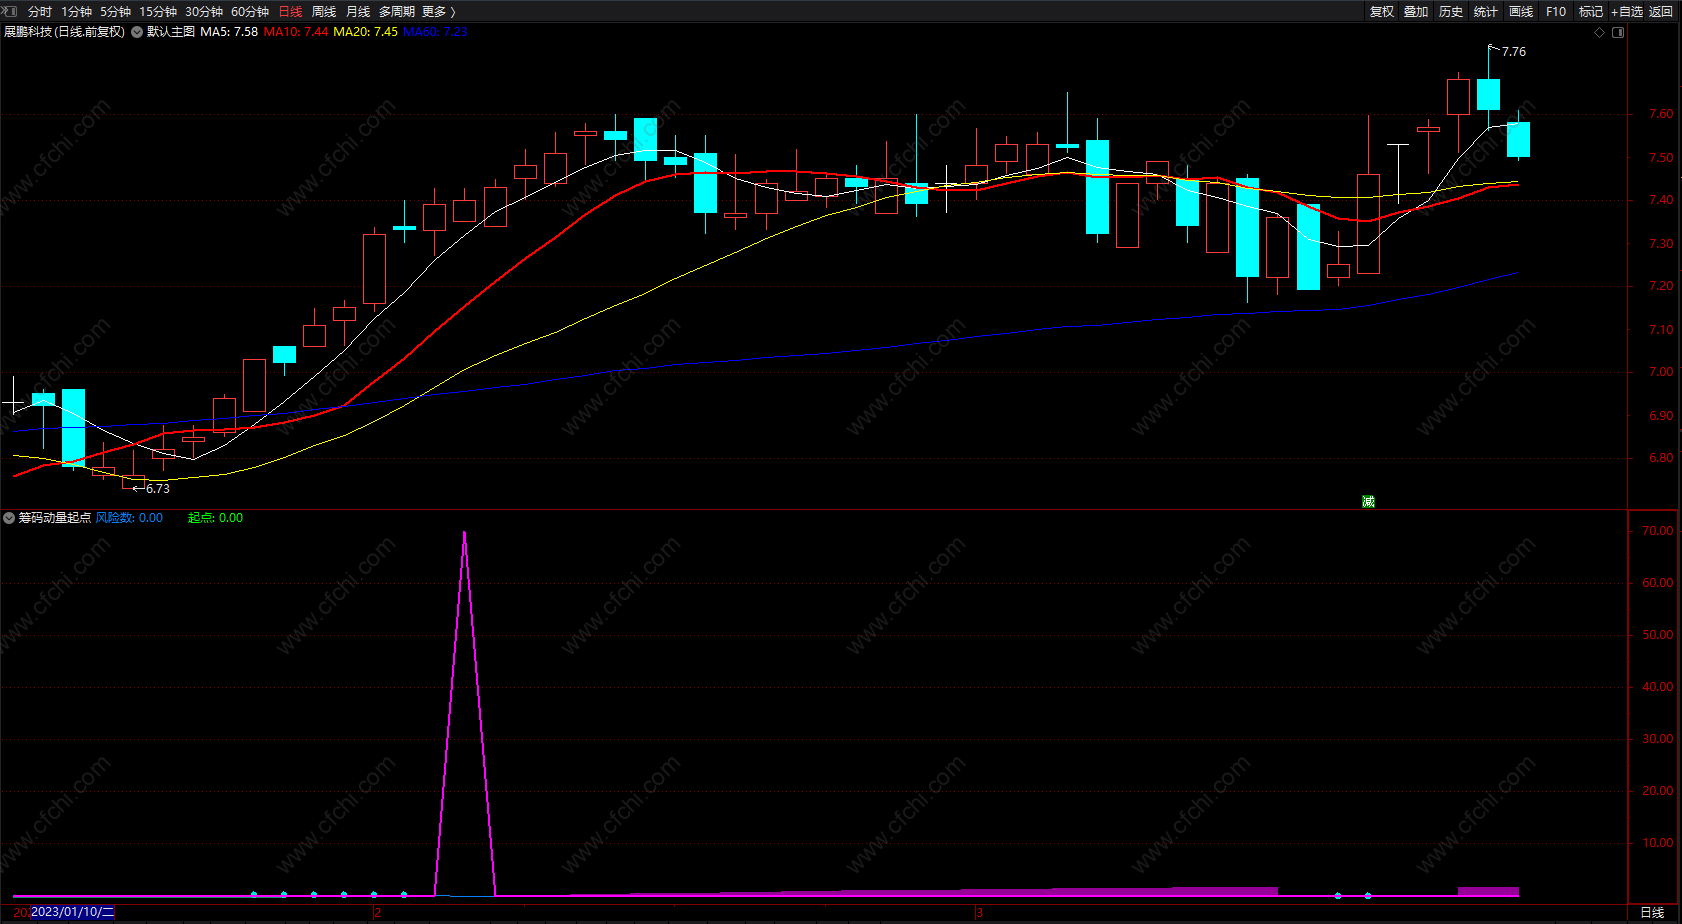Viewport: 1682px width, 924px height.
Task: Click the magenta spike peak in indicator panel
Action: [x=464, y=533]
